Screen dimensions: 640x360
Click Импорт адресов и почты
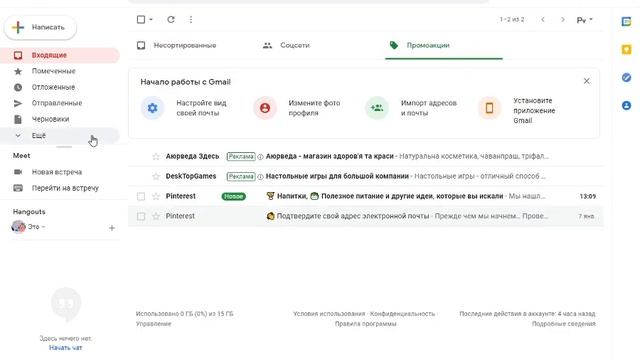429,108
